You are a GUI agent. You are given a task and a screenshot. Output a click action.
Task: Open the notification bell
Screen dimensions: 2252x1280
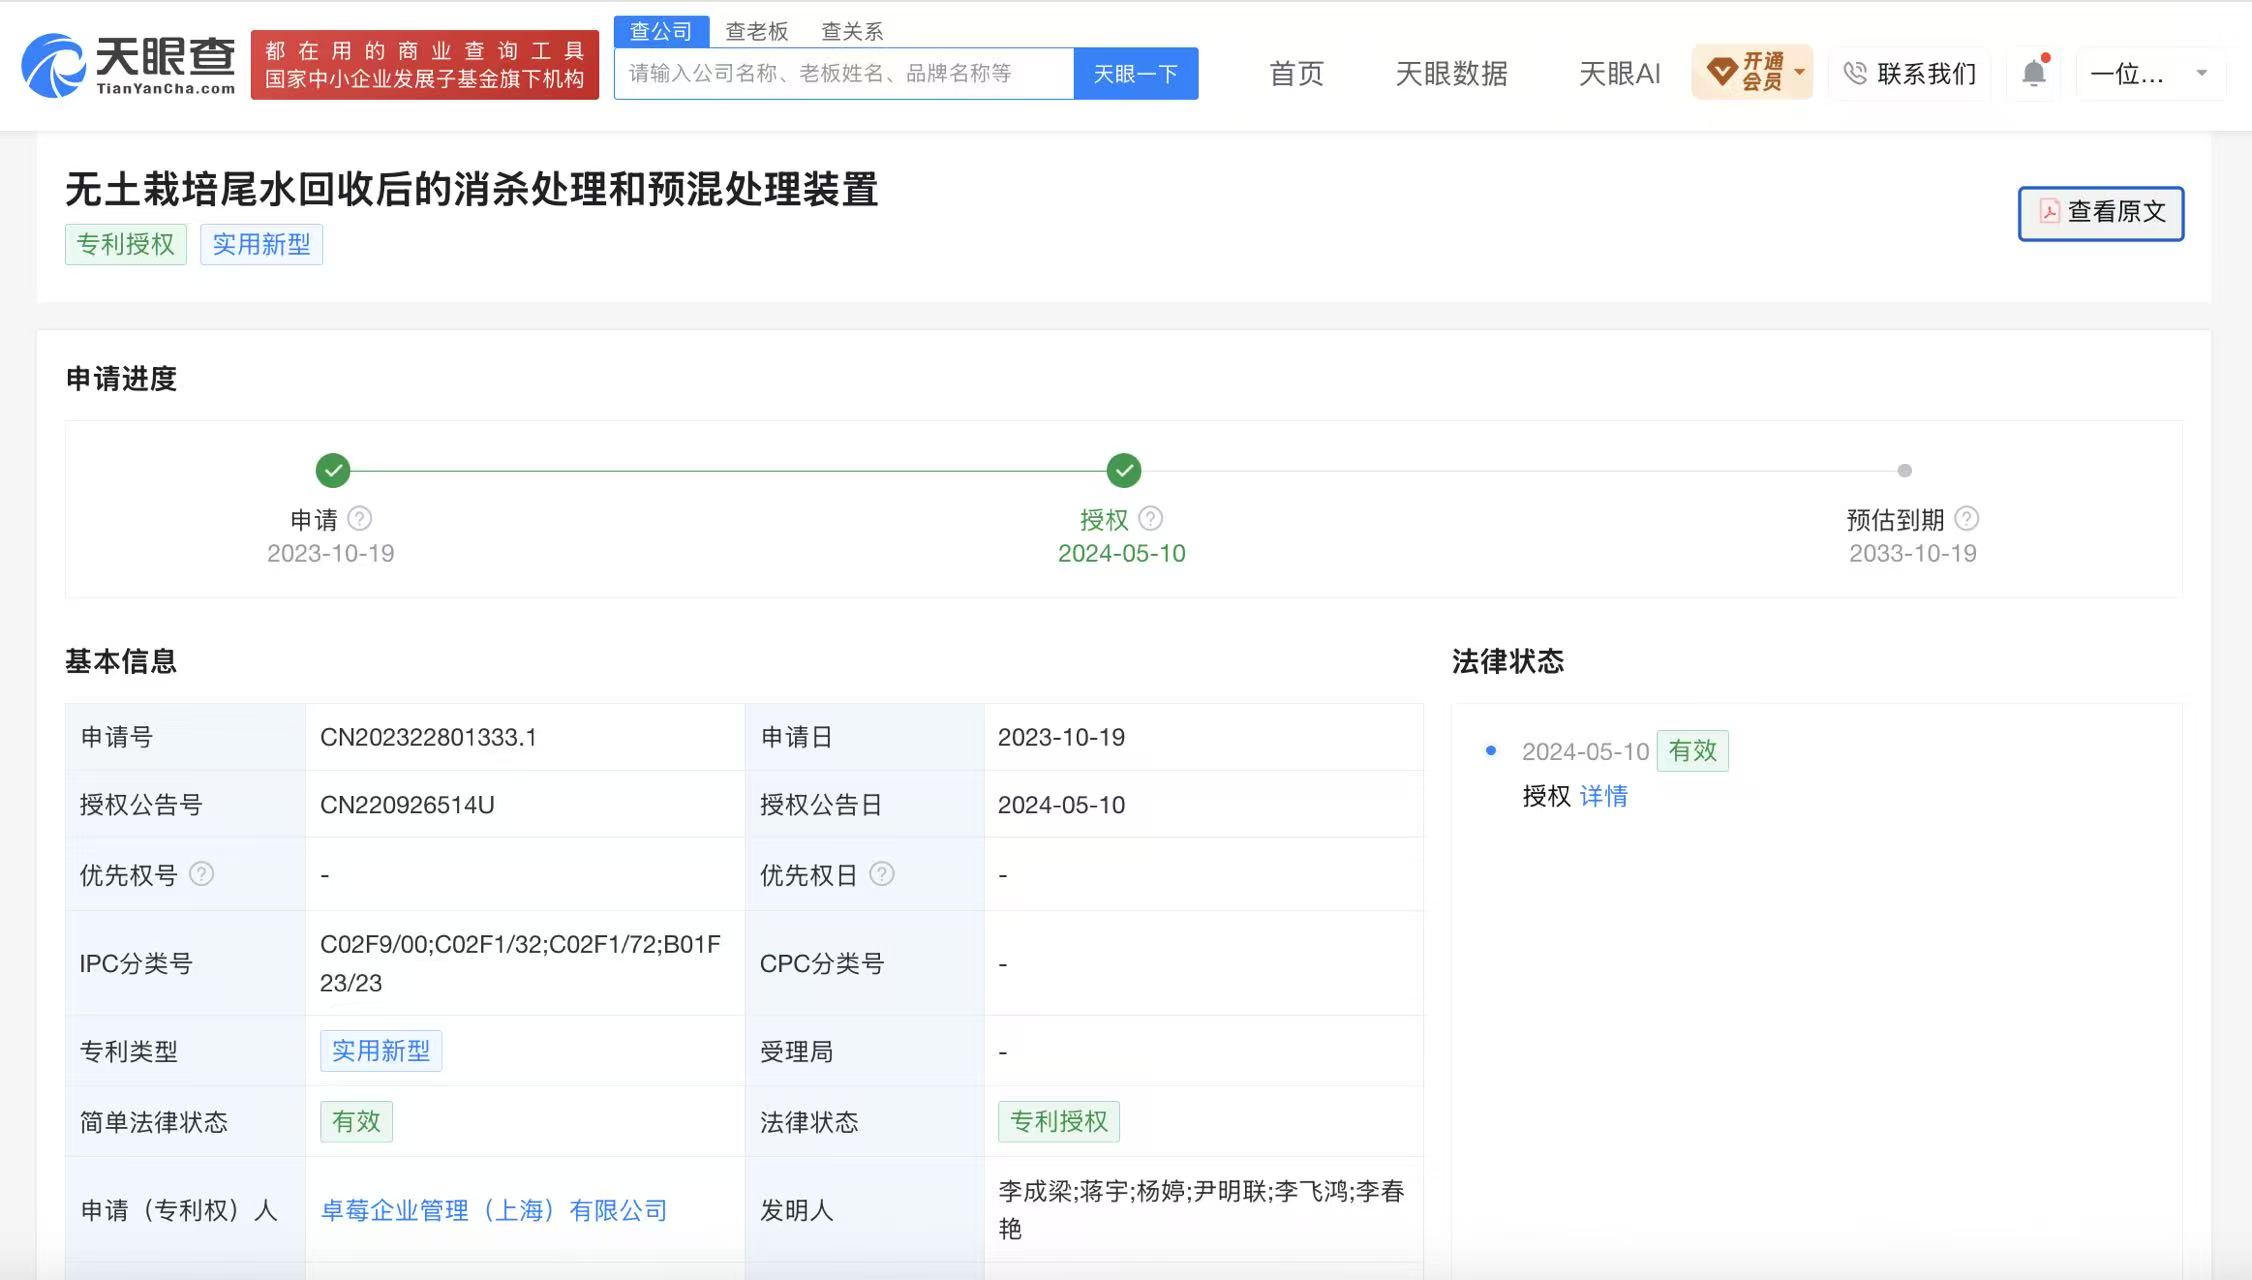click(x=2034, y=73)
